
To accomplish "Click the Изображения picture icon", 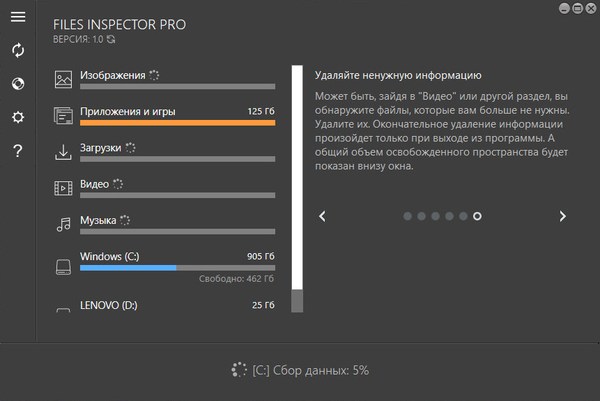I will [x=63, y=78].
